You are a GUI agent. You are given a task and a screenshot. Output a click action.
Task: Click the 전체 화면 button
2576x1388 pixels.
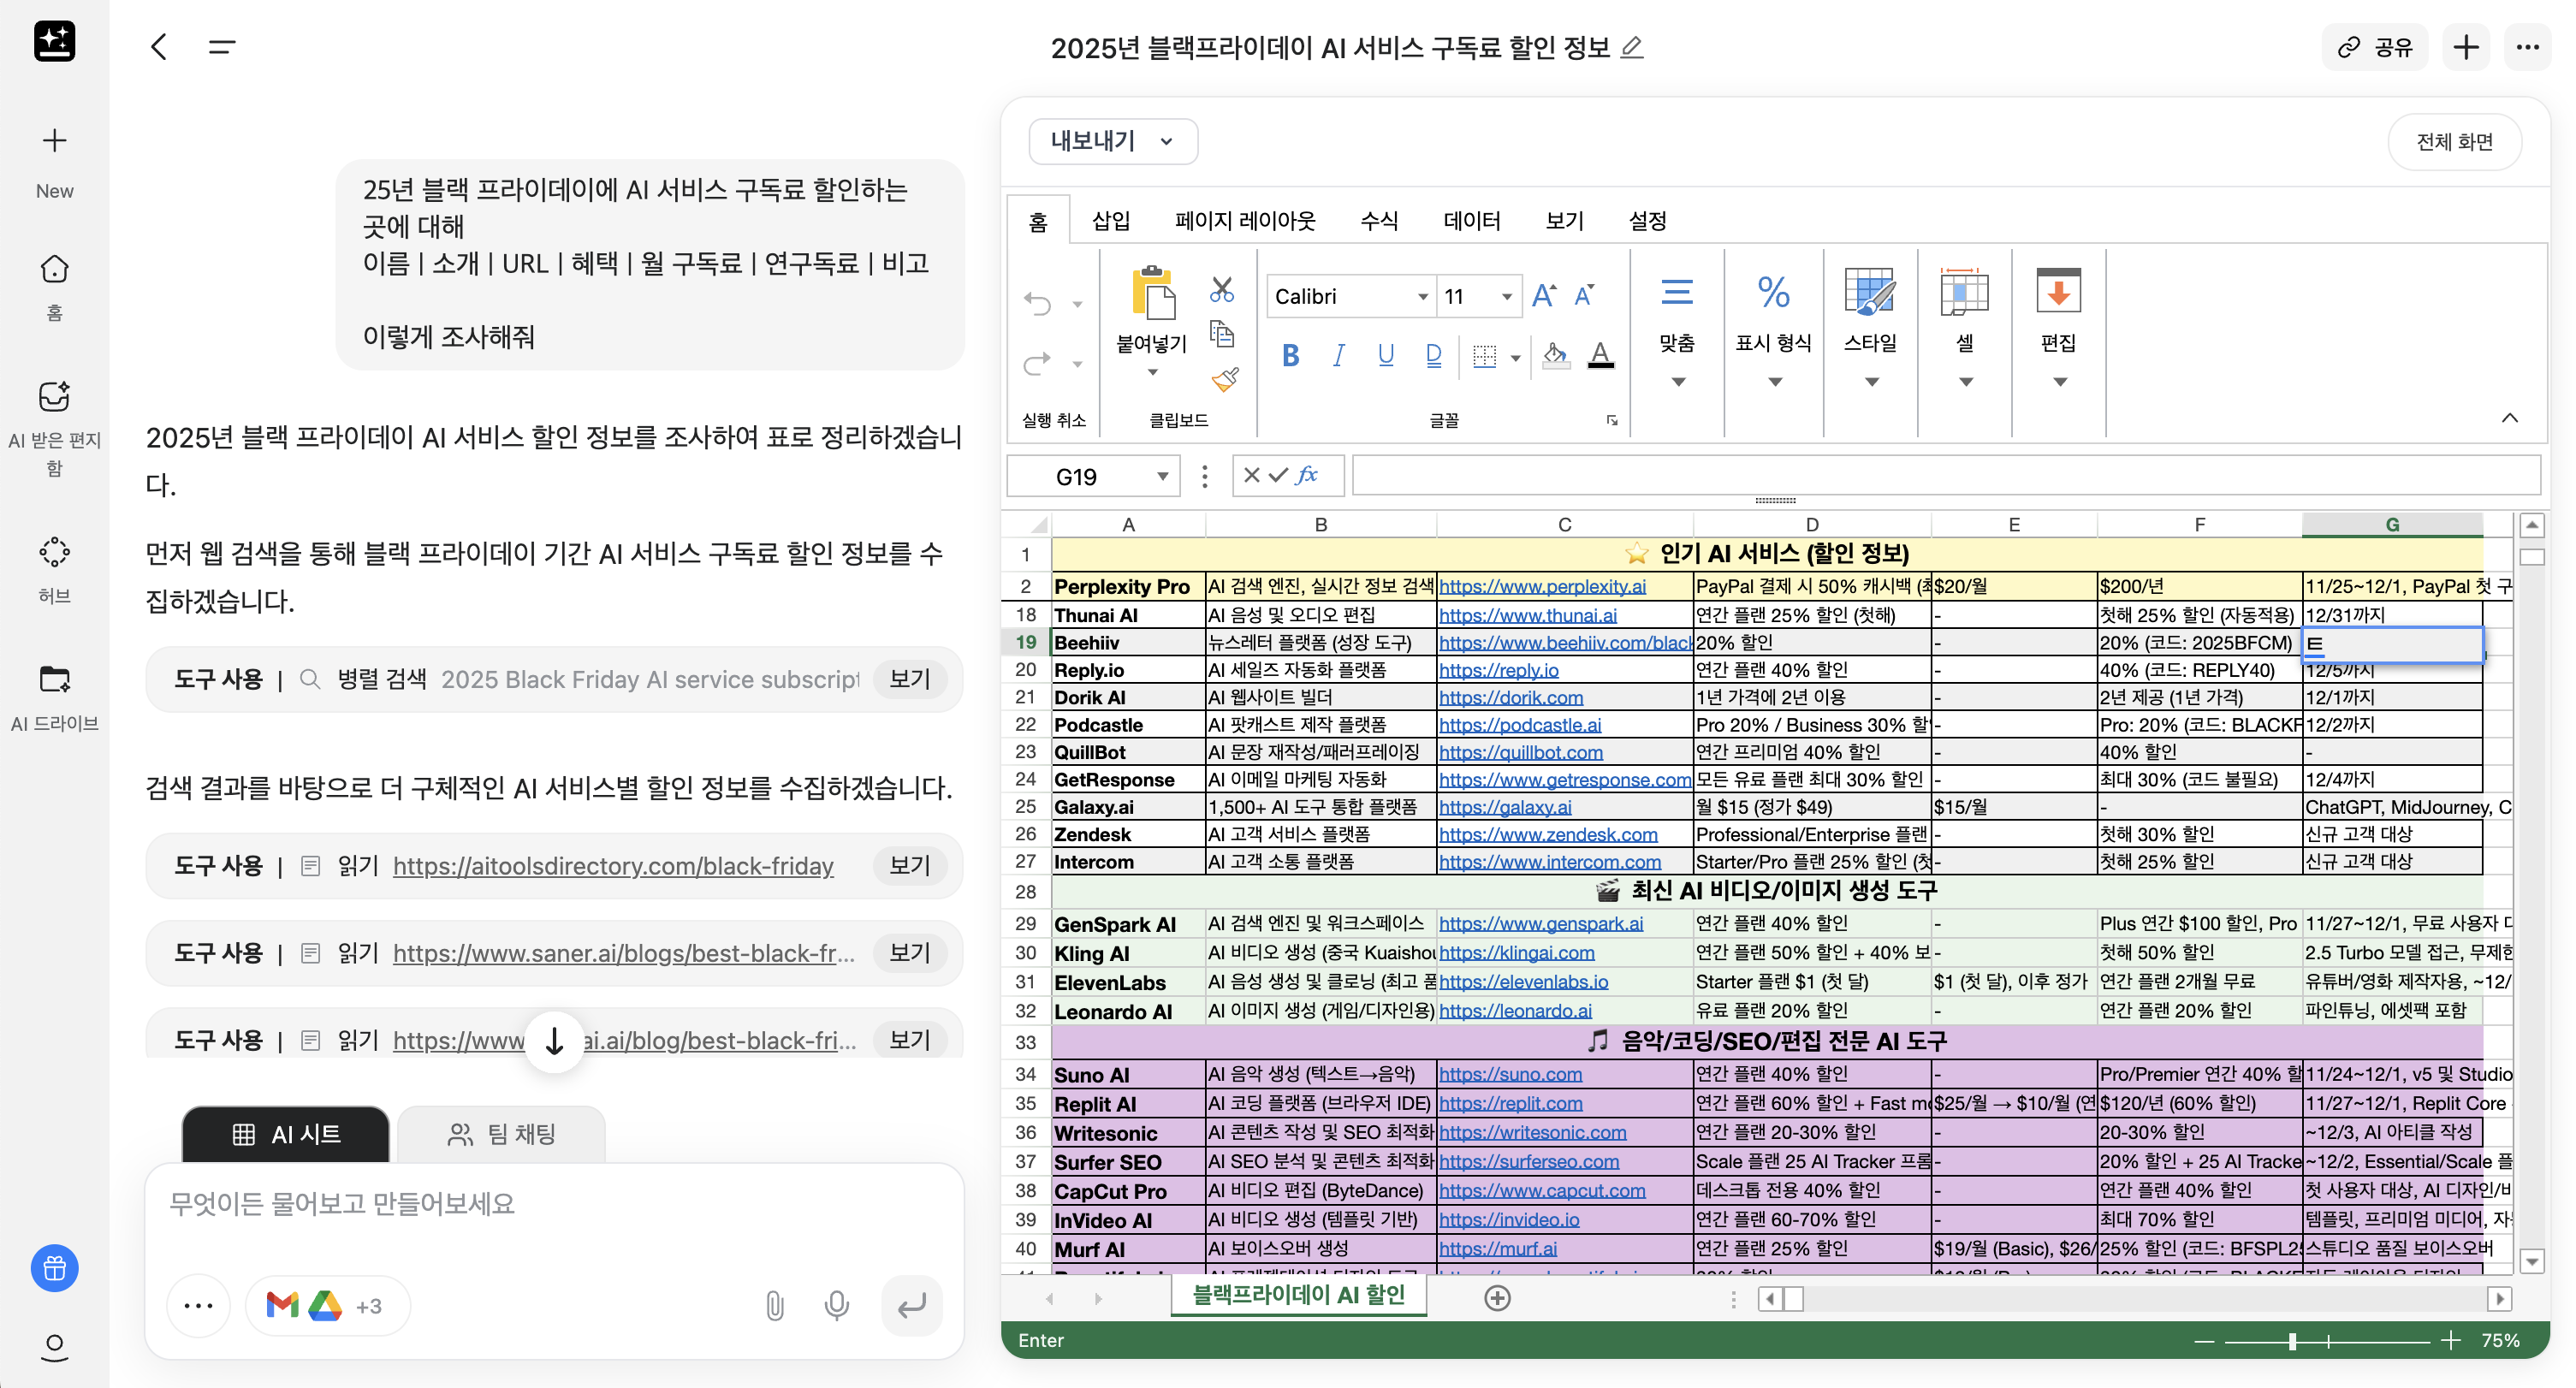coord(2455,142)
